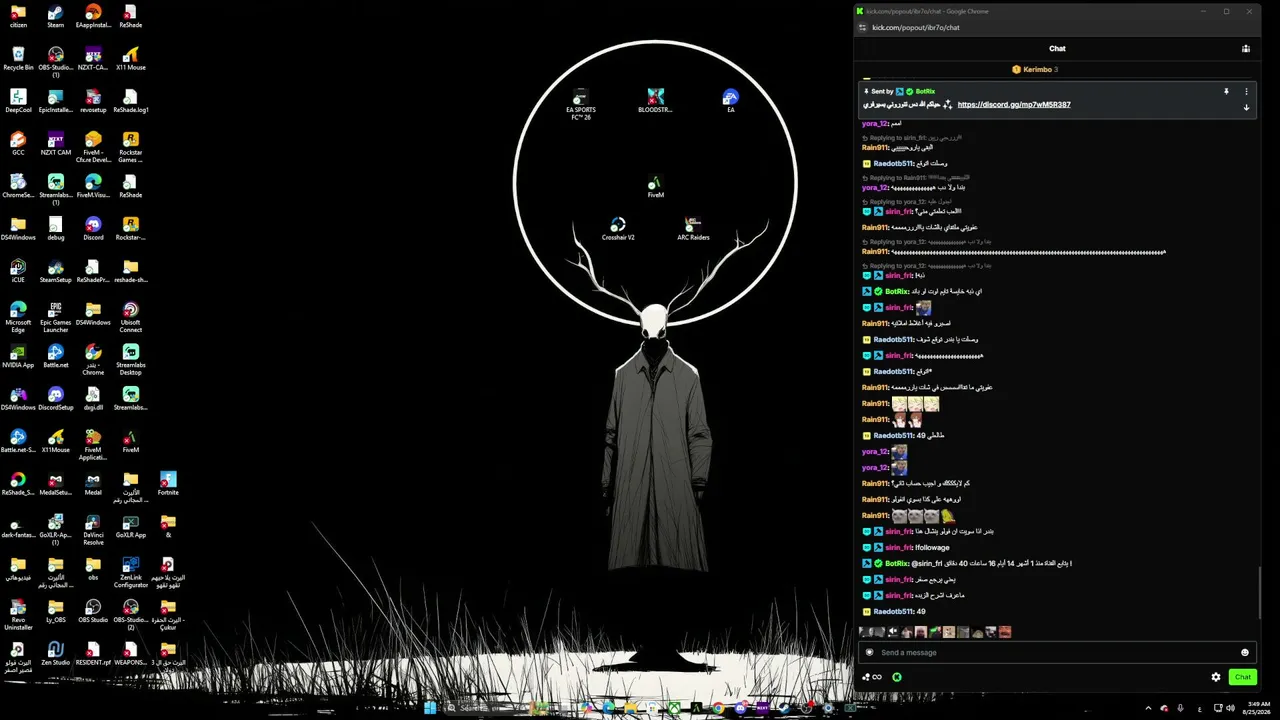Click the chat vertical scrollbar
The image size is (1280, 720).
click(1259, 593)
